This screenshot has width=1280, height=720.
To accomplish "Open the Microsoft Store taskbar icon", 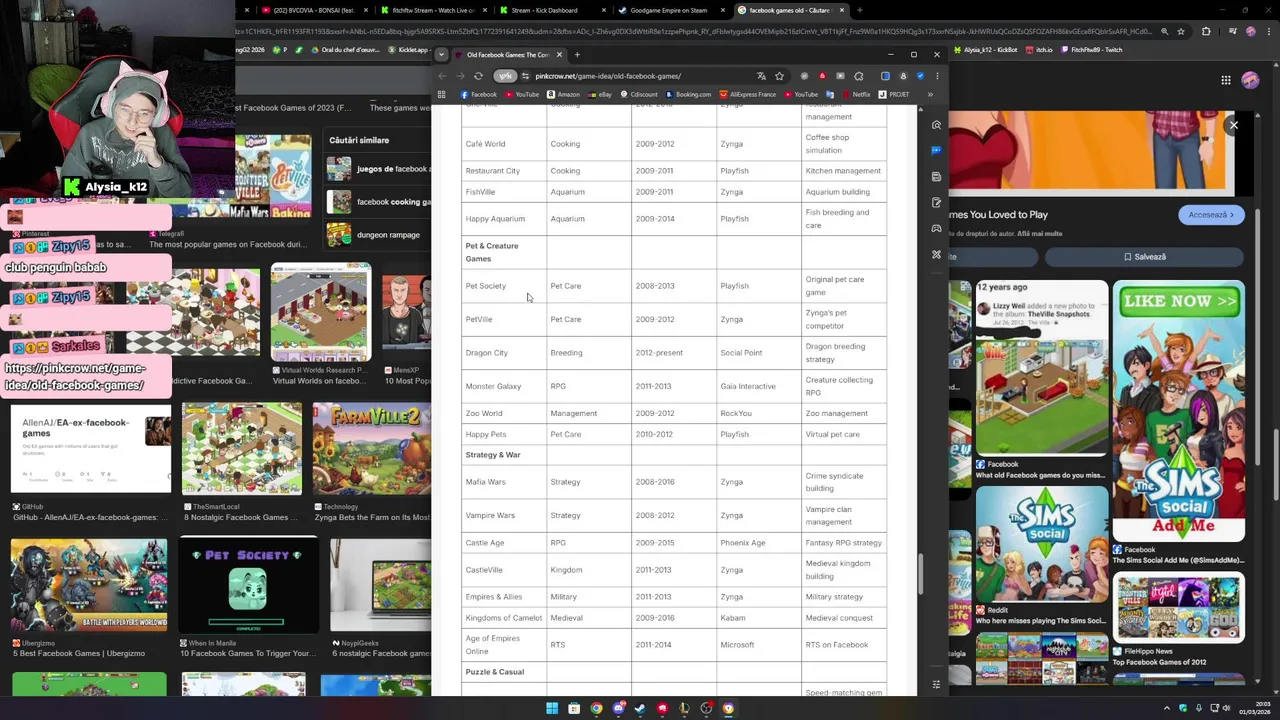I will [x=574, y=709].
